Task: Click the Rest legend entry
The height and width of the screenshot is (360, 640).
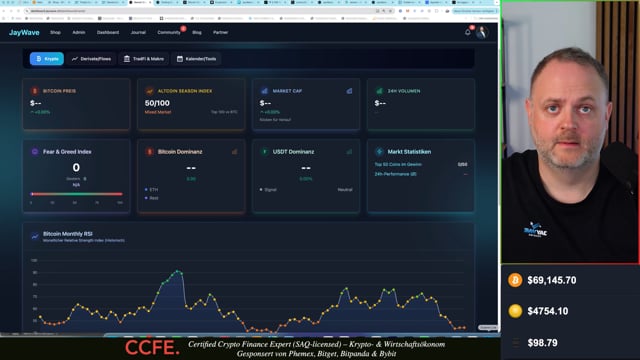Action: [151, 198]
